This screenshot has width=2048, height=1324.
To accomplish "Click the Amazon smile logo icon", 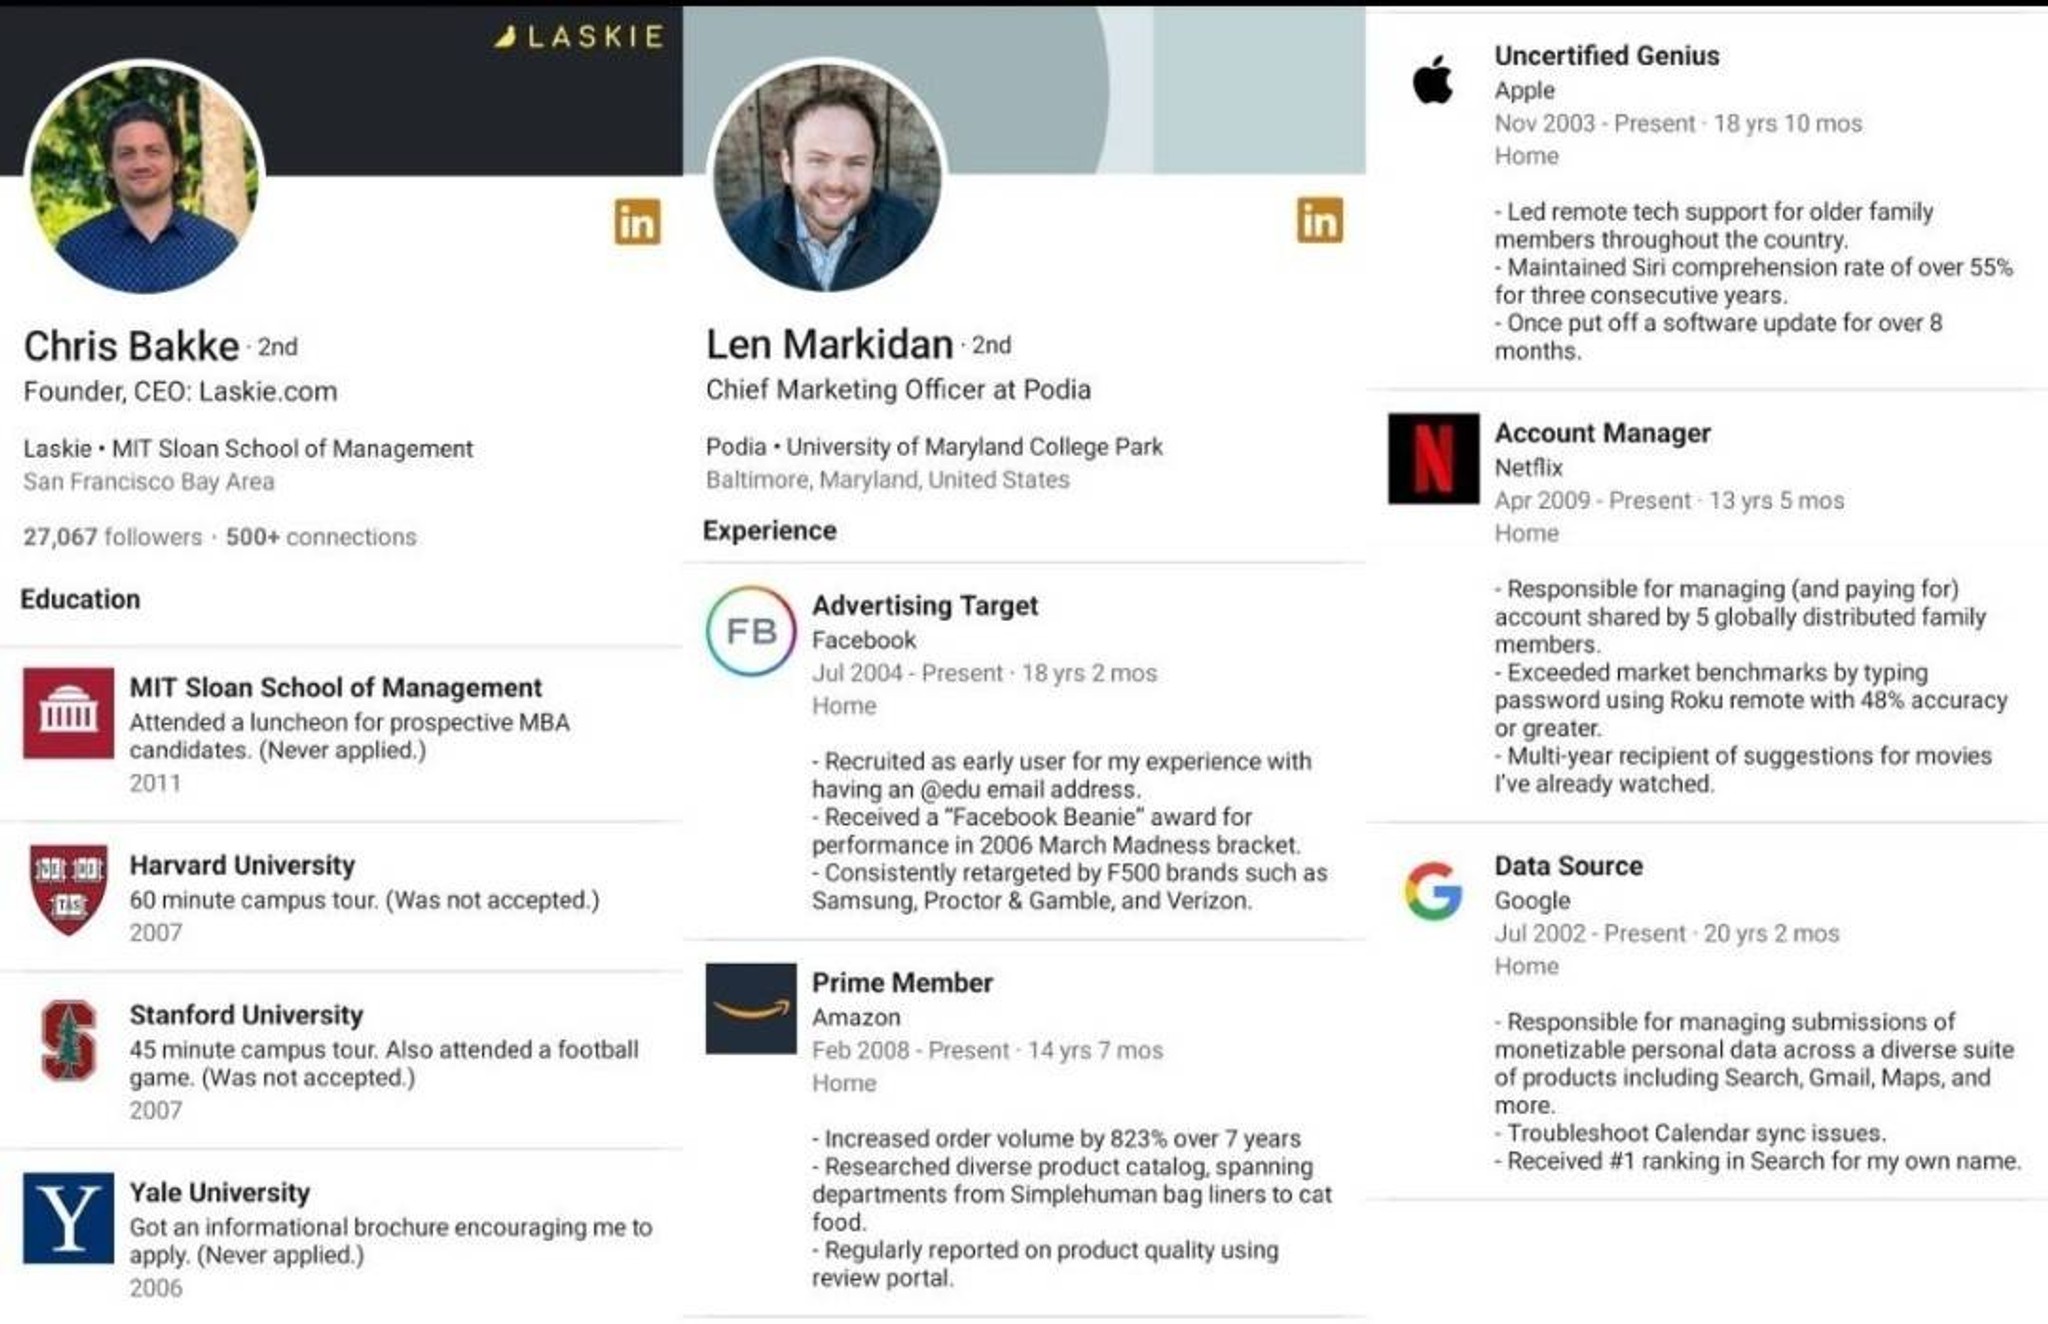I will tap(751, 1008).
